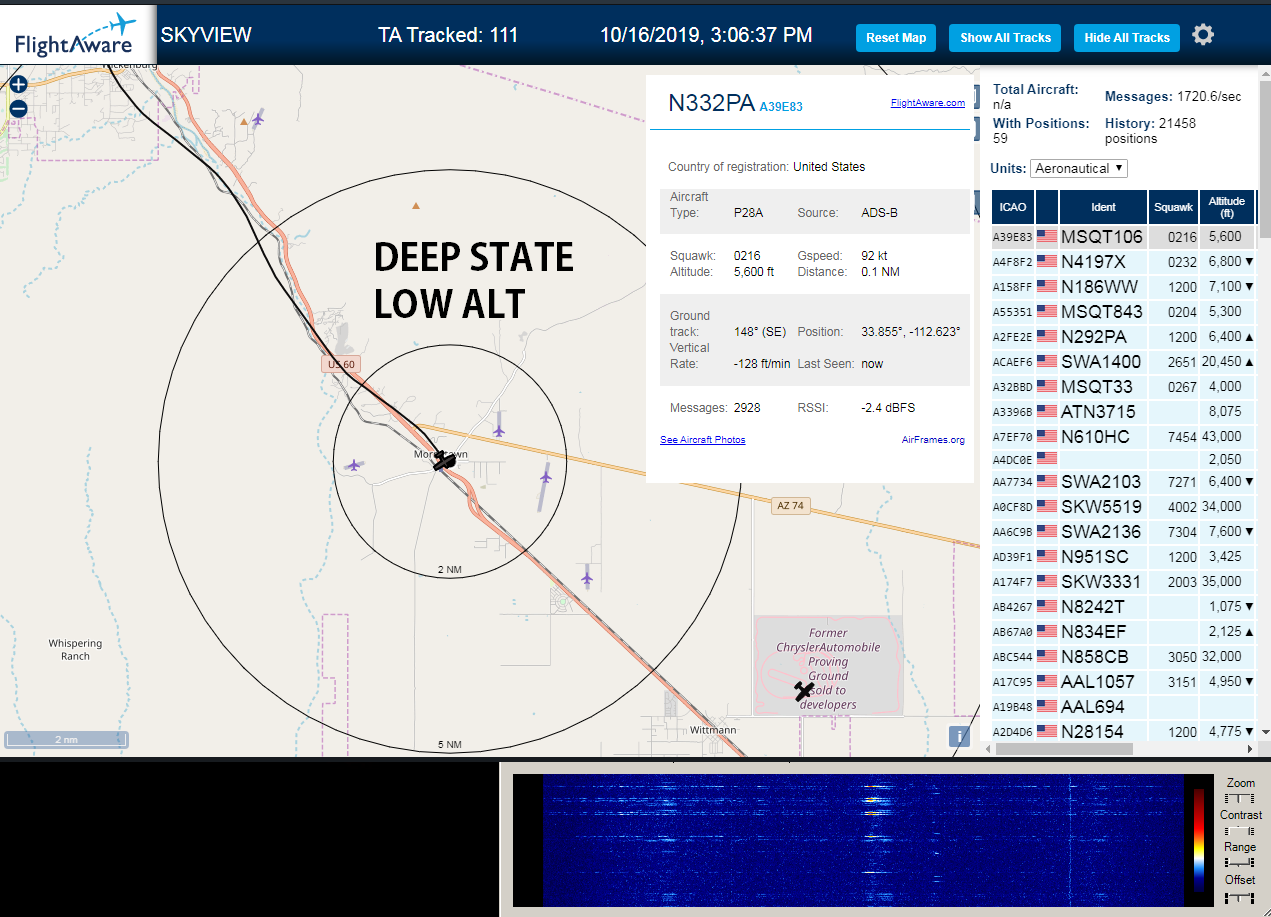The image size is (1271, 917).
Task: Click US flag in SWA1400 row
Action: click(x=1047, y=362)
